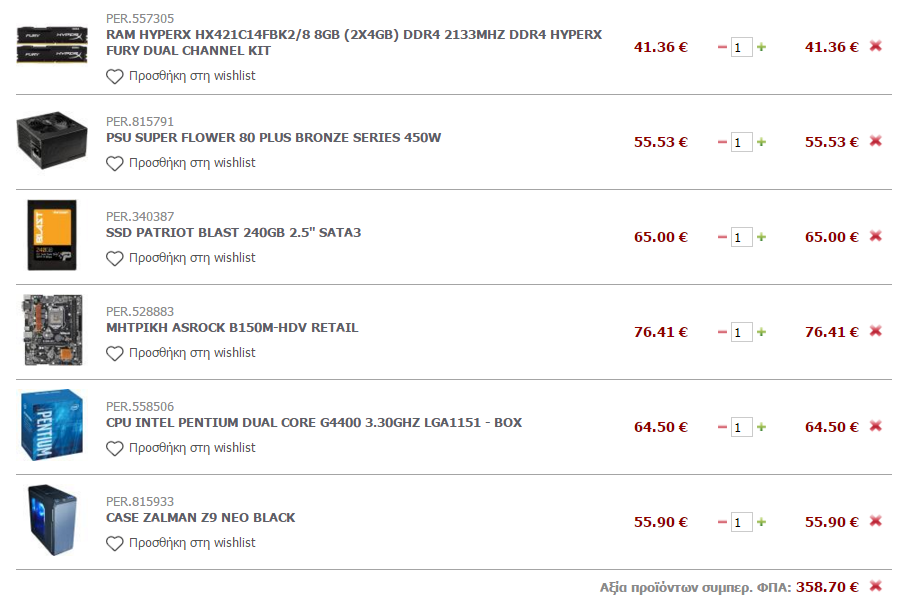Open the SSD Patriot Blast 240GB product link

[233, 232]
